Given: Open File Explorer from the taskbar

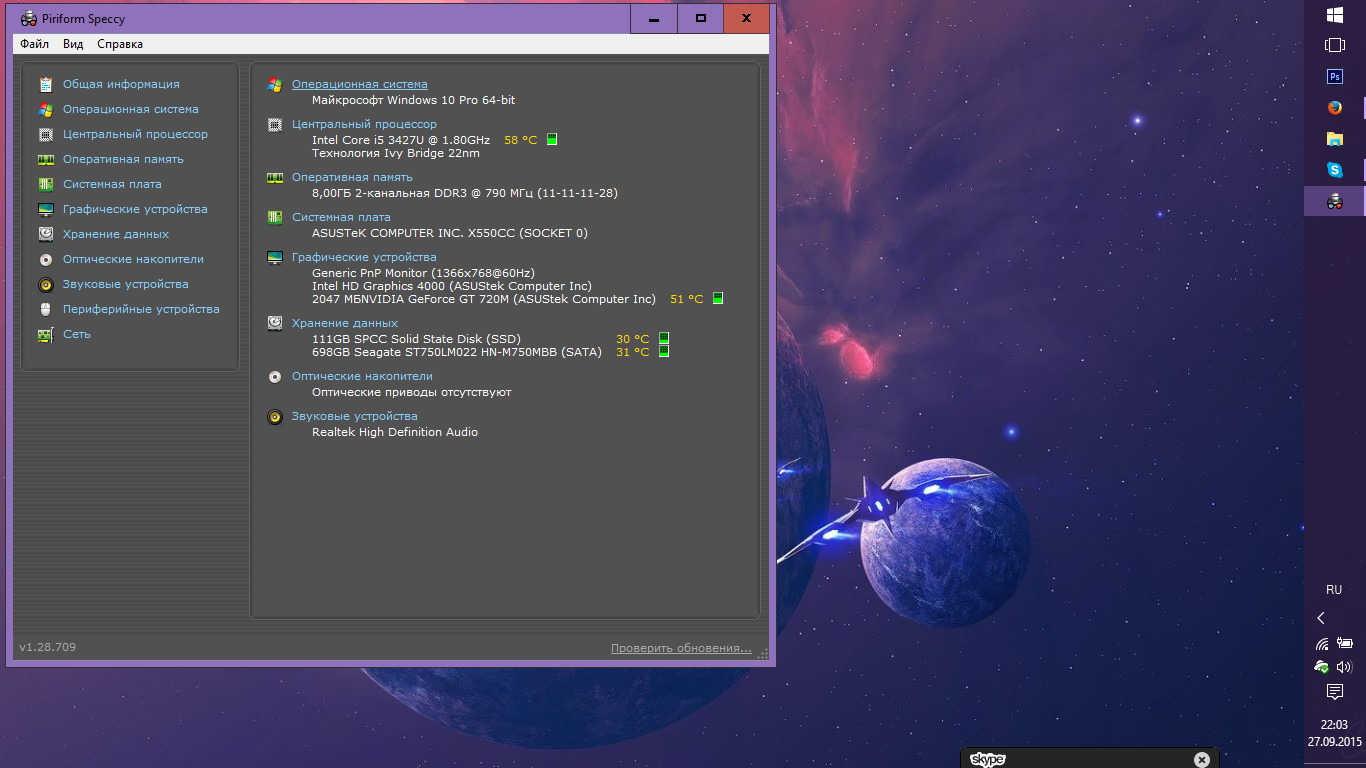Looking at the screenshot, I should tap(1334, 139).
